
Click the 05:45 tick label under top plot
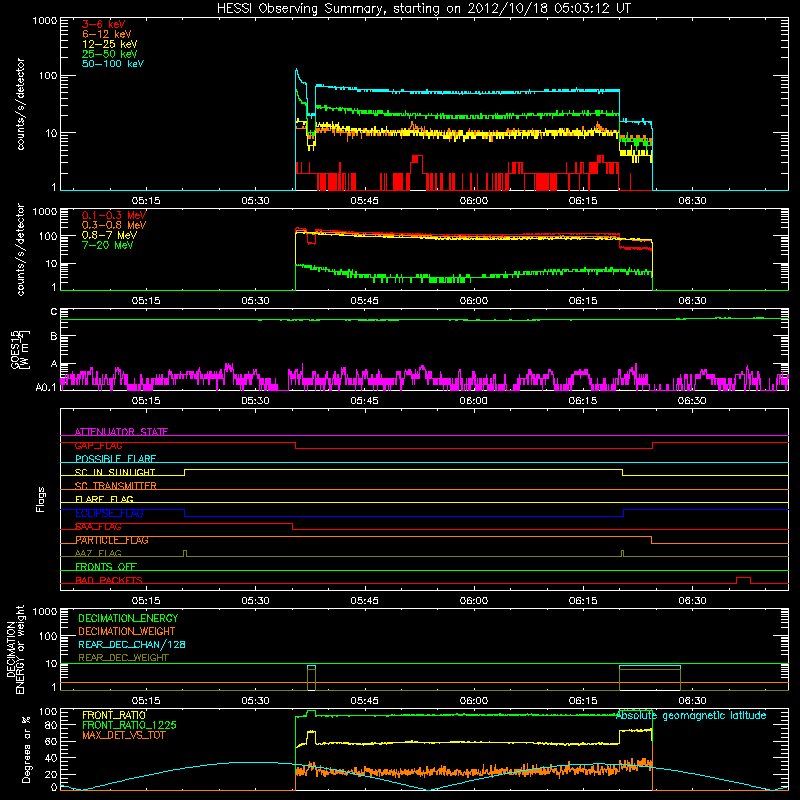364,201
